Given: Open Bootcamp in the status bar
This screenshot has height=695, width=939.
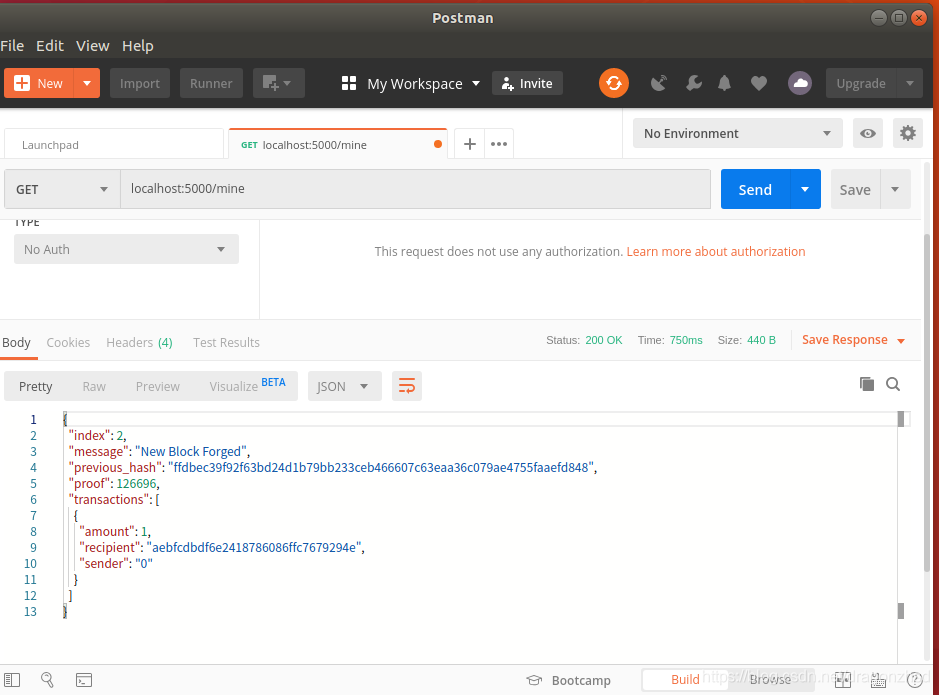Looking at the screenshot, I should point(568,681).
